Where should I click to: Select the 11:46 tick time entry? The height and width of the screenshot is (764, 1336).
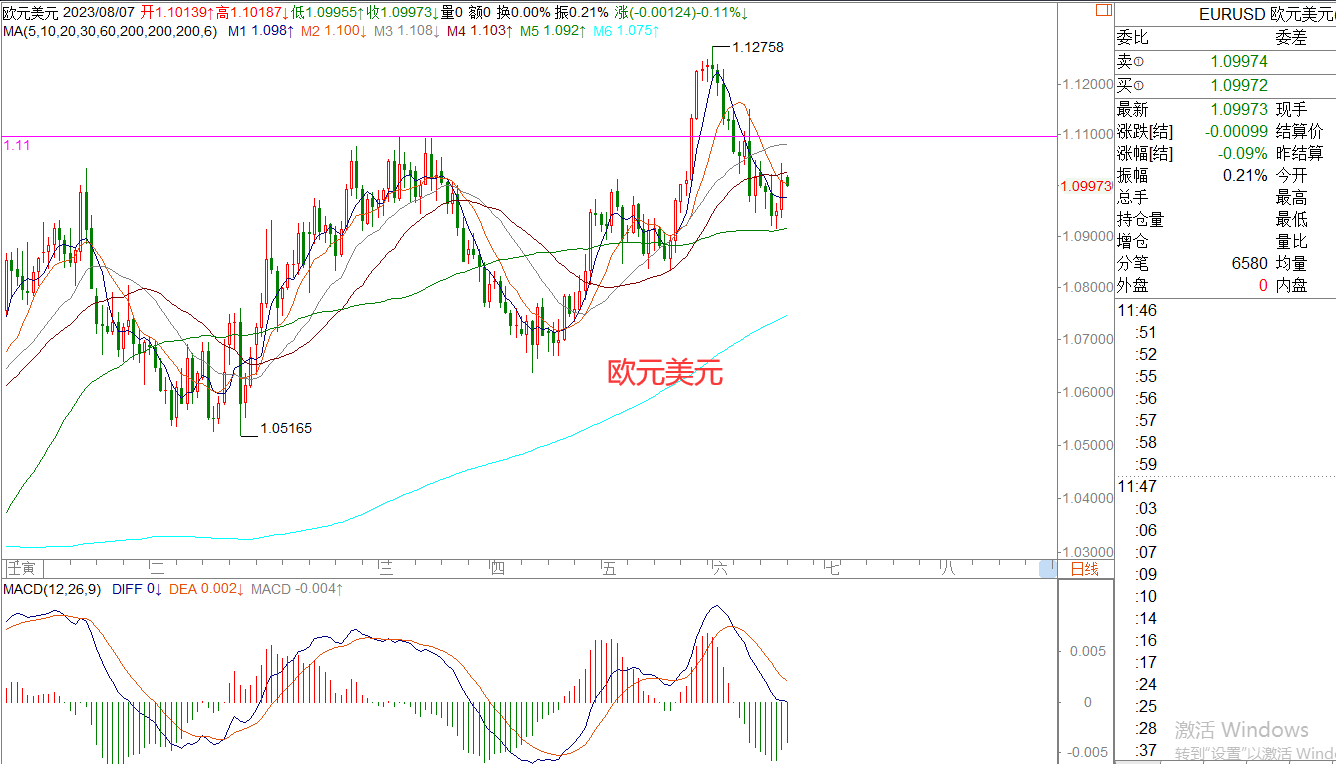[1137, 311]
